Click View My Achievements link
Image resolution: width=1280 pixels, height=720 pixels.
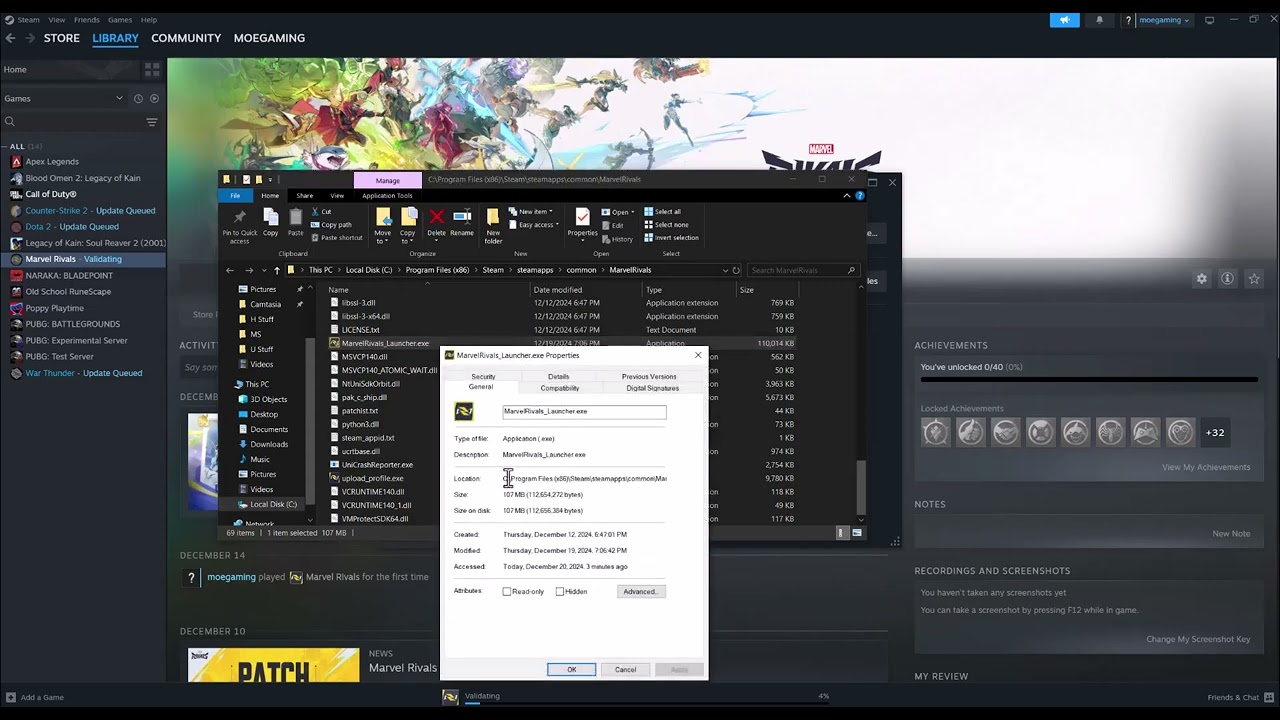(x=1206, y=467)
